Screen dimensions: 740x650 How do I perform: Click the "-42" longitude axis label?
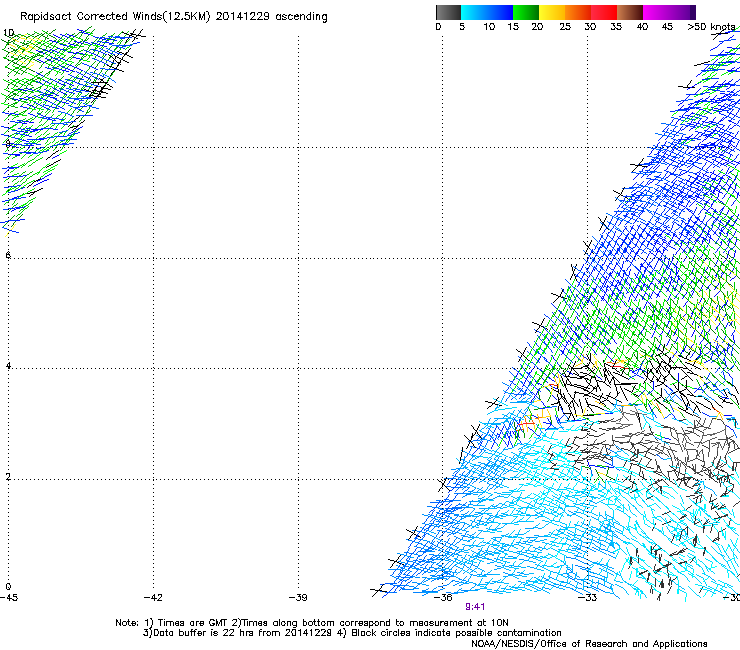tap(153, 598)
